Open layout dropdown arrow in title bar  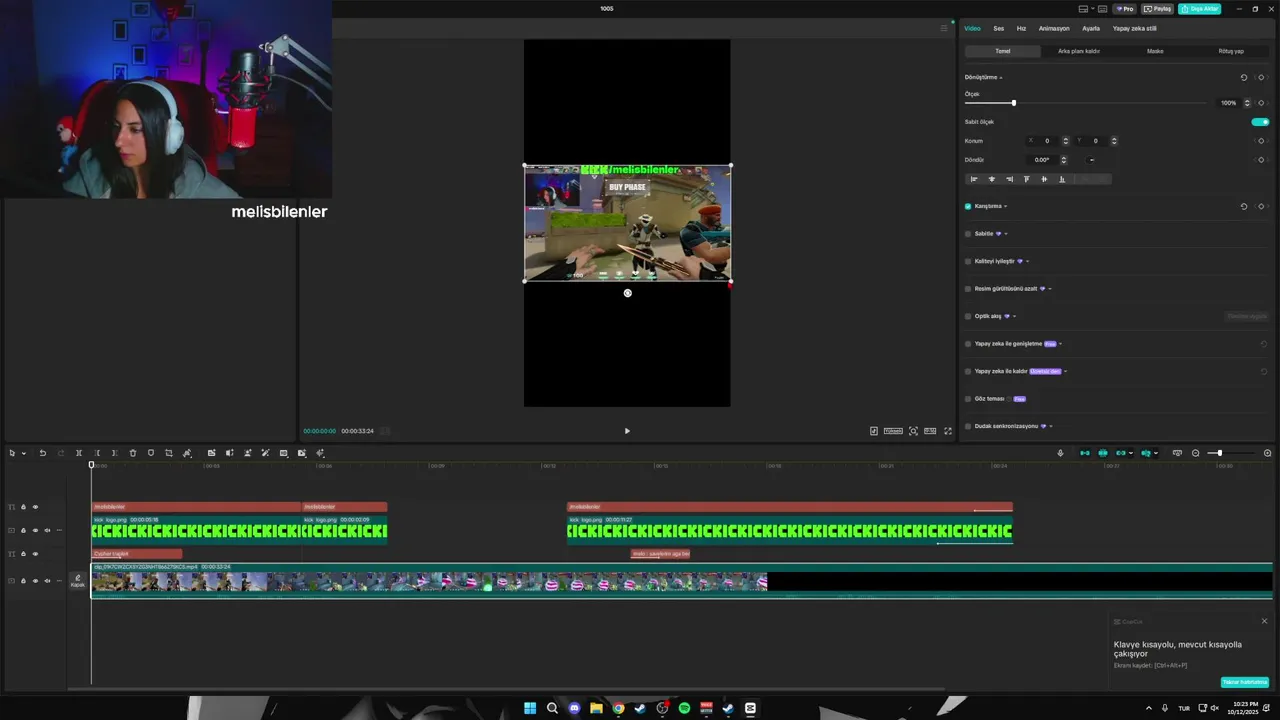tap(1093, 8)
